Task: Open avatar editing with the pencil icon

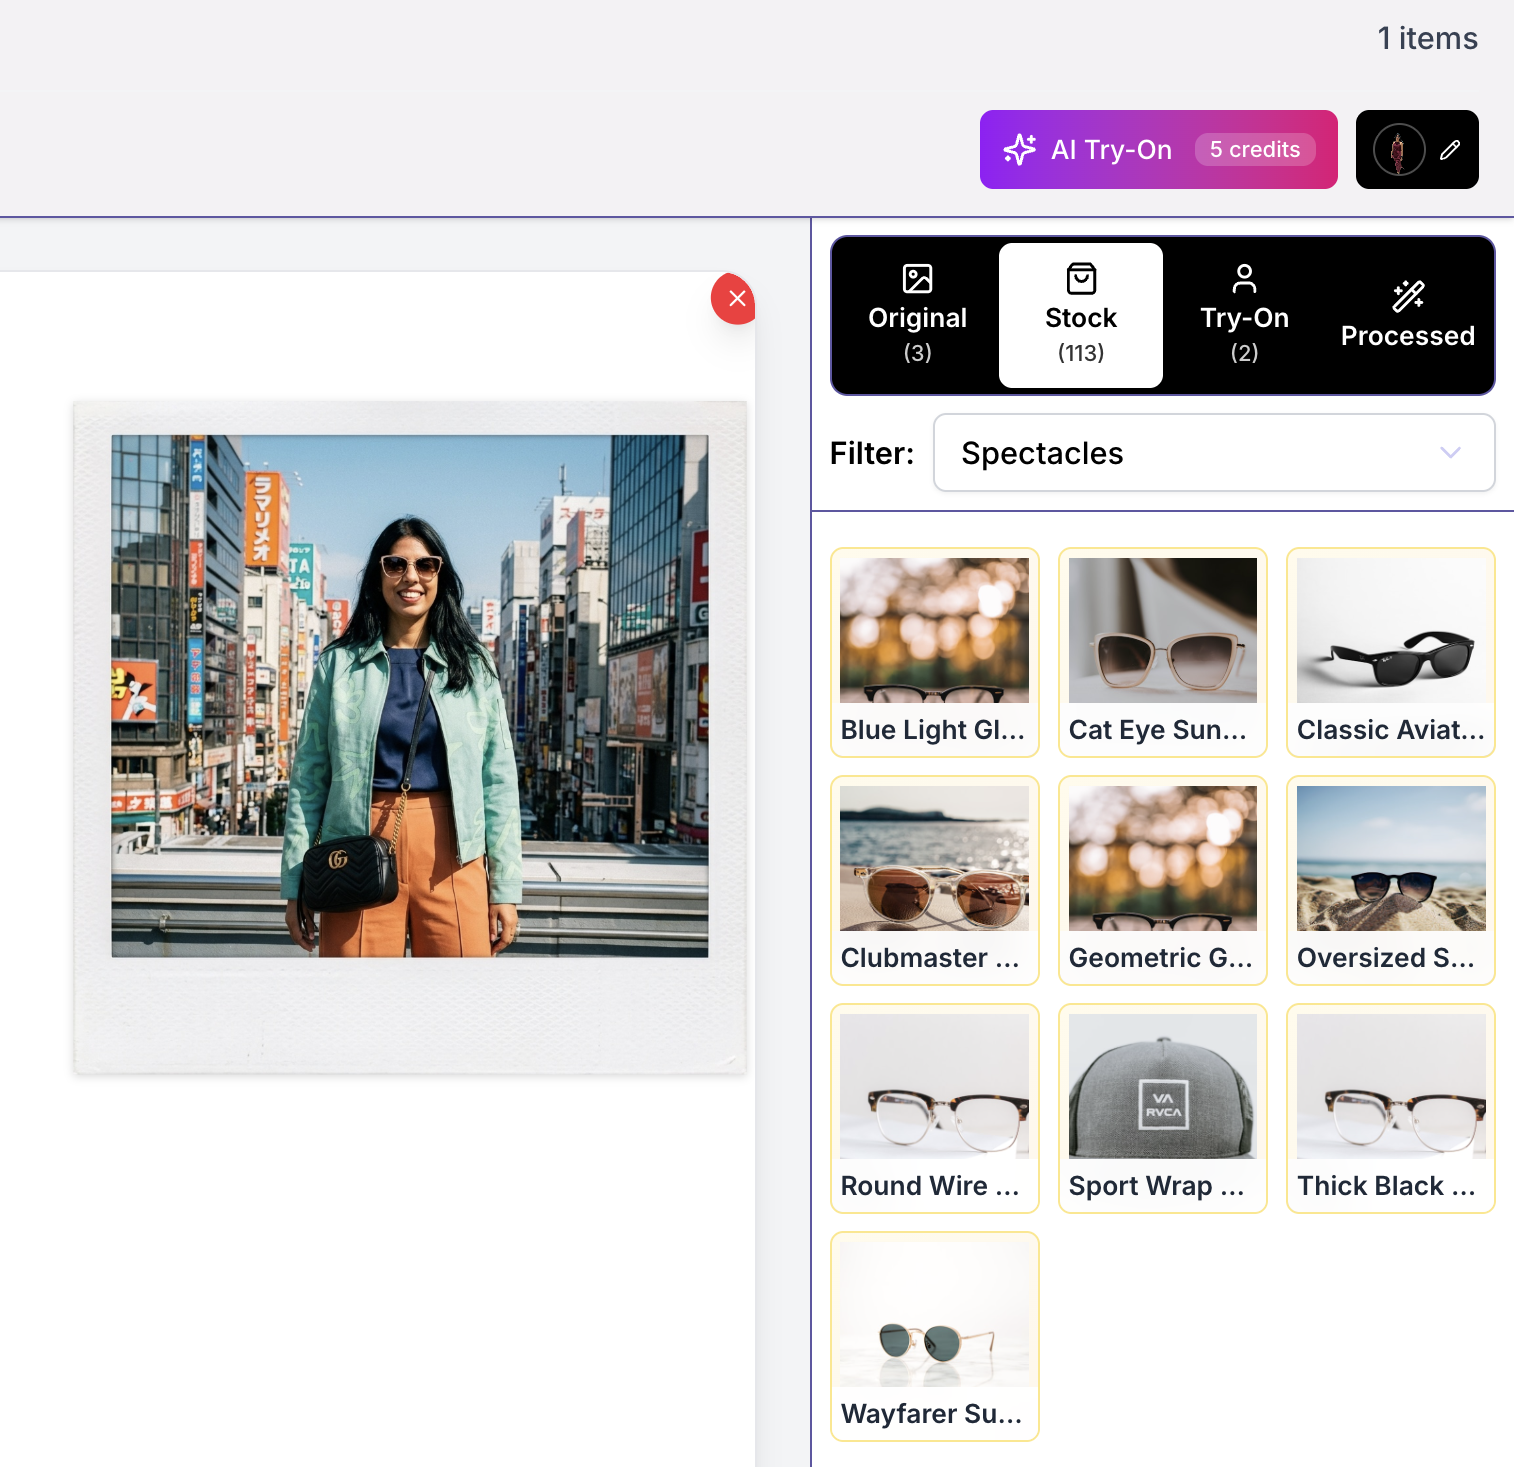Action: (x=1449, y=150)
